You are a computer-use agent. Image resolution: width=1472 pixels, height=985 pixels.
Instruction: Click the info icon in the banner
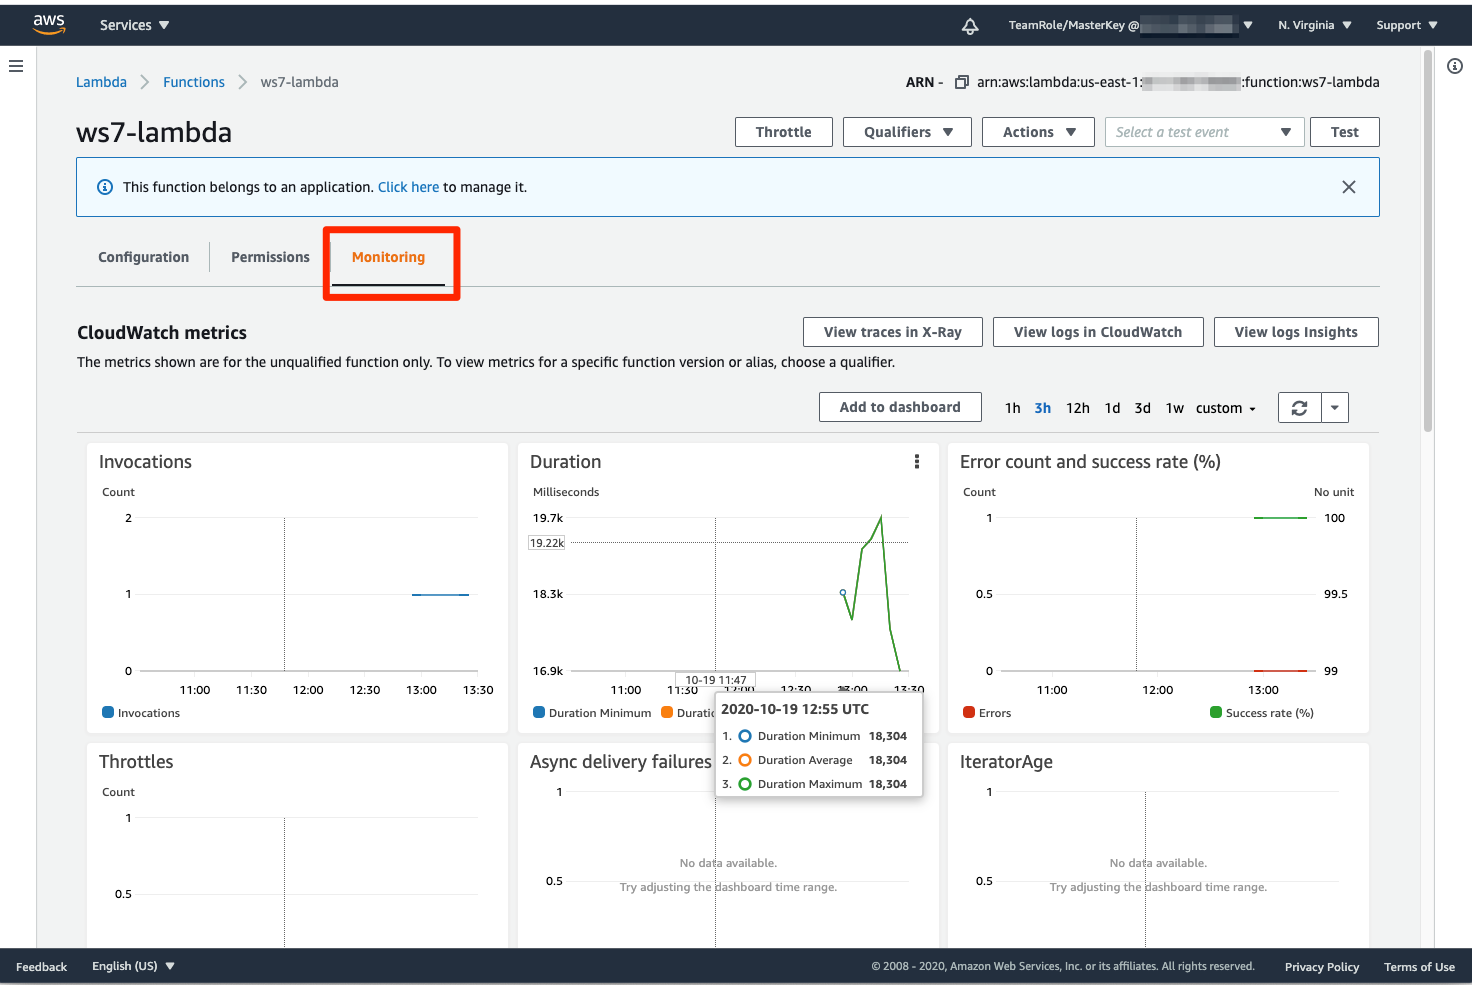point(105,187)
